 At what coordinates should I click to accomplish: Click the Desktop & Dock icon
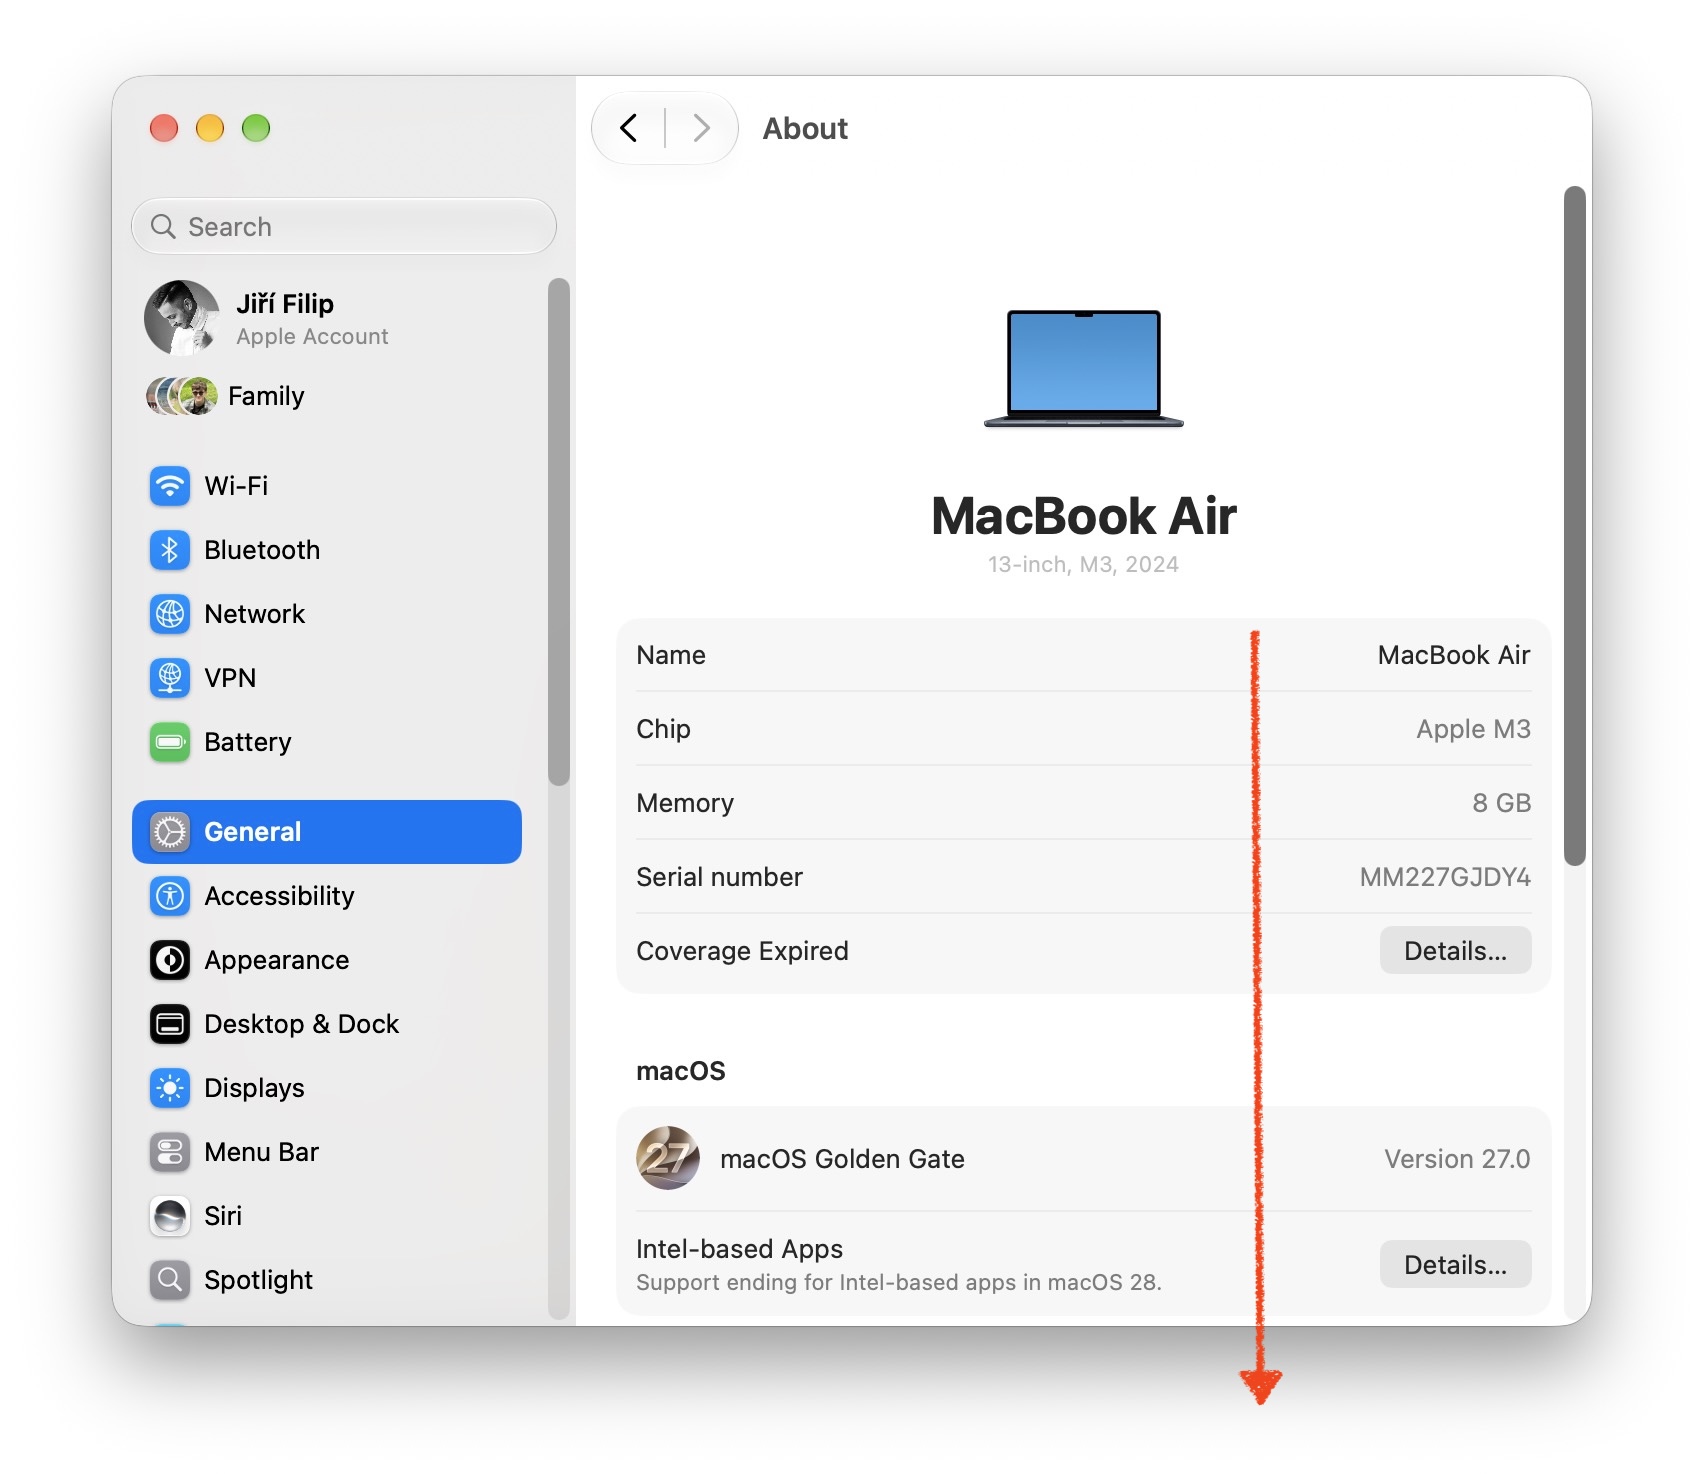(x=170, y=1024)
